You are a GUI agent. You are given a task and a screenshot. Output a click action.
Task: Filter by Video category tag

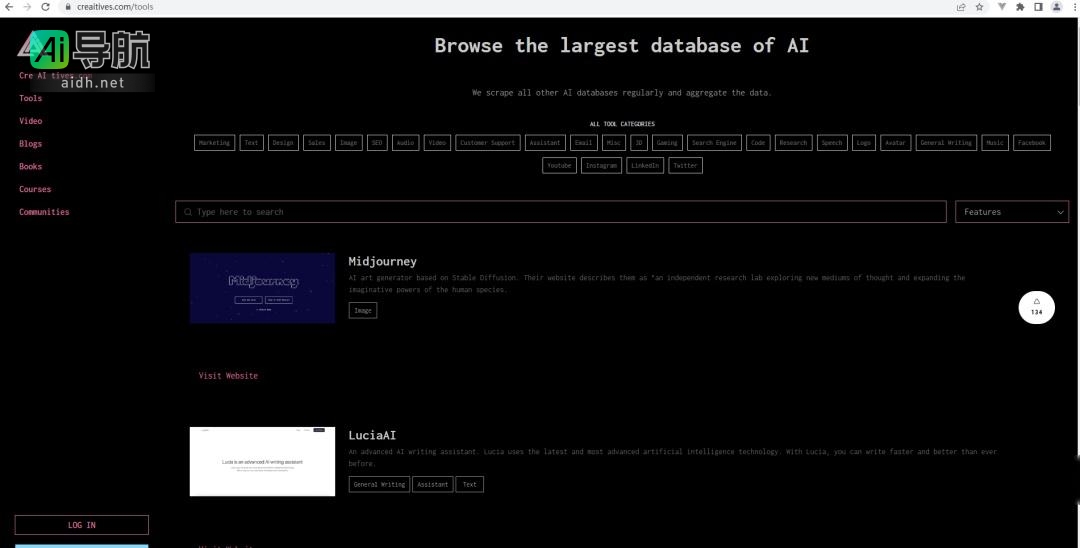click(x=437, y=143)
